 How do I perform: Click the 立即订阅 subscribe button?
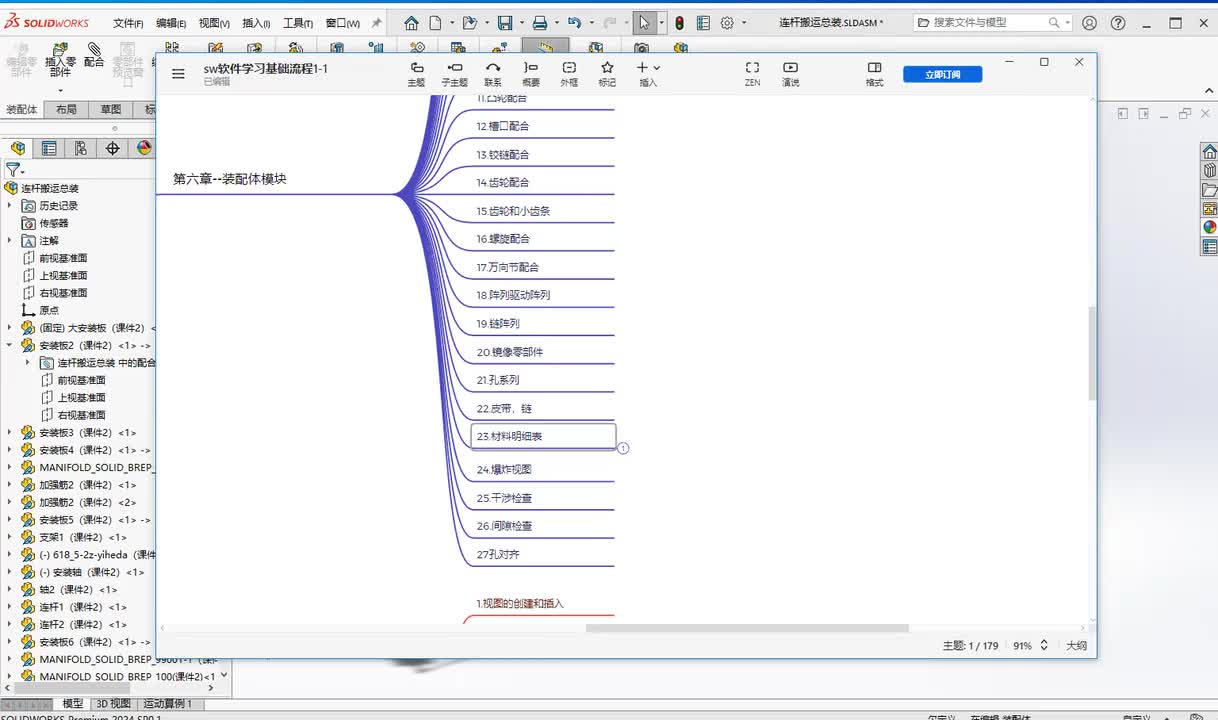[942, 74]
